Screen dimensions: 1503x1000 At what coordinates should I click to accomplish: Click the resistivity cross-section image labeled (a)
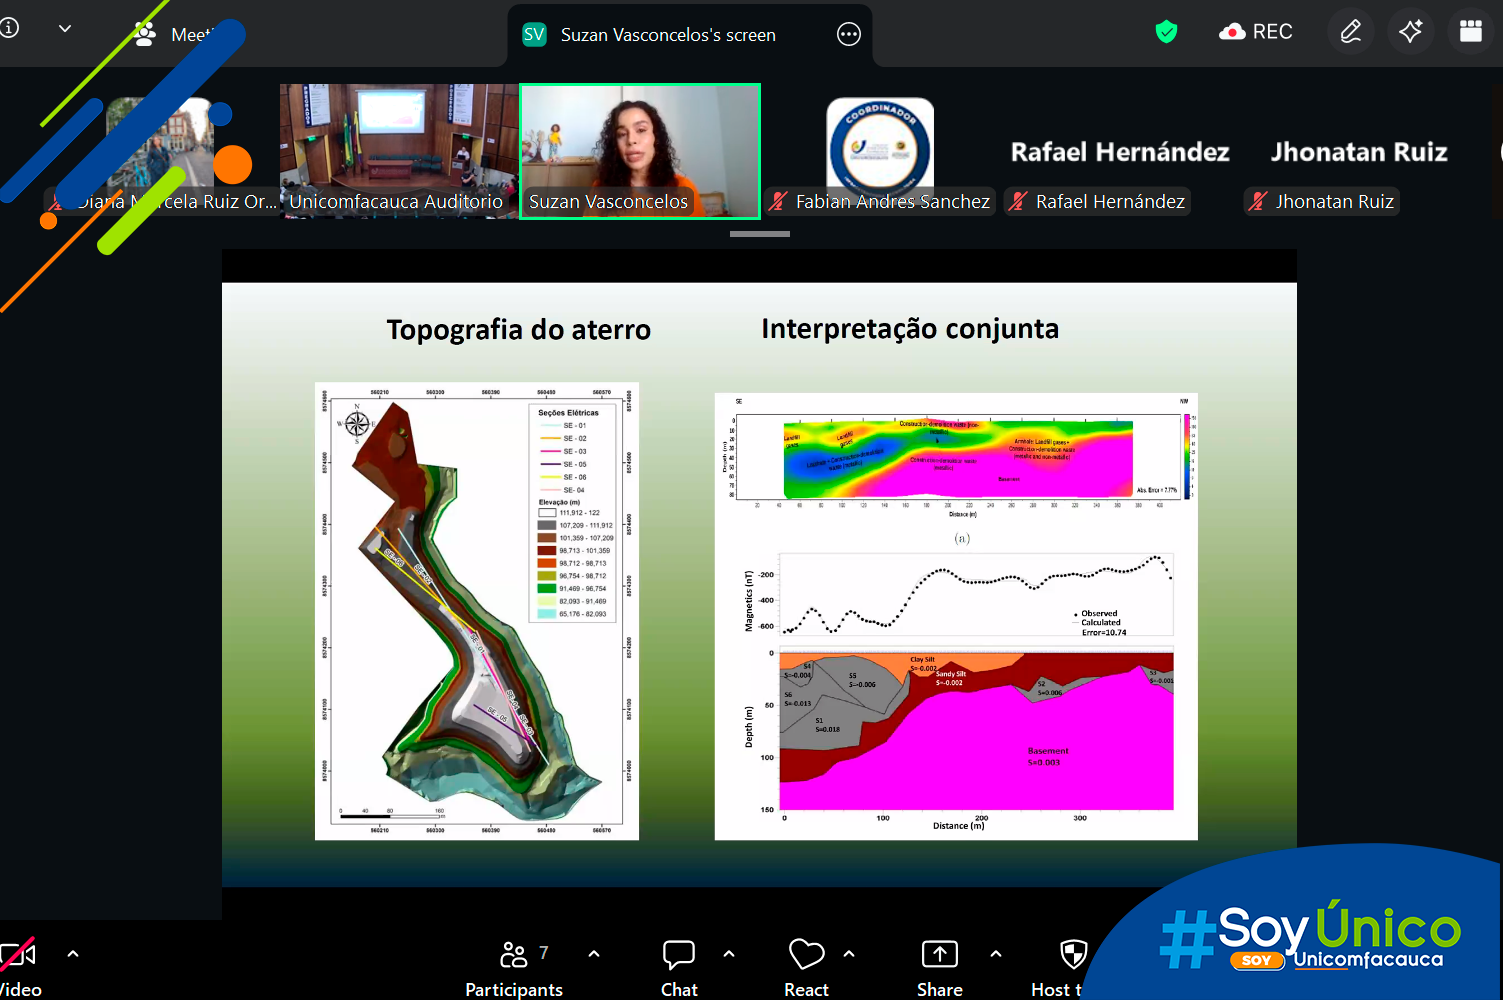click(x=957, y=458)
